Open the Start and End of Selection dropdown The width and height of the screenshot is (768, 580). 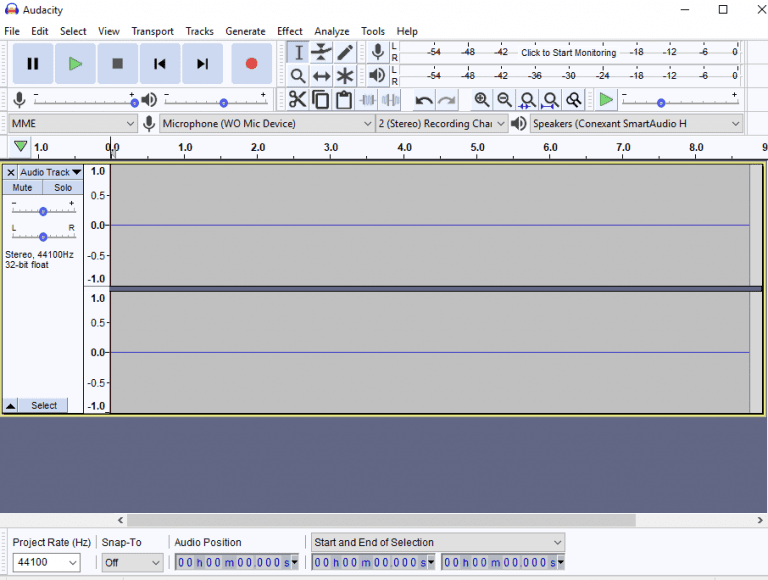[438, 542]
